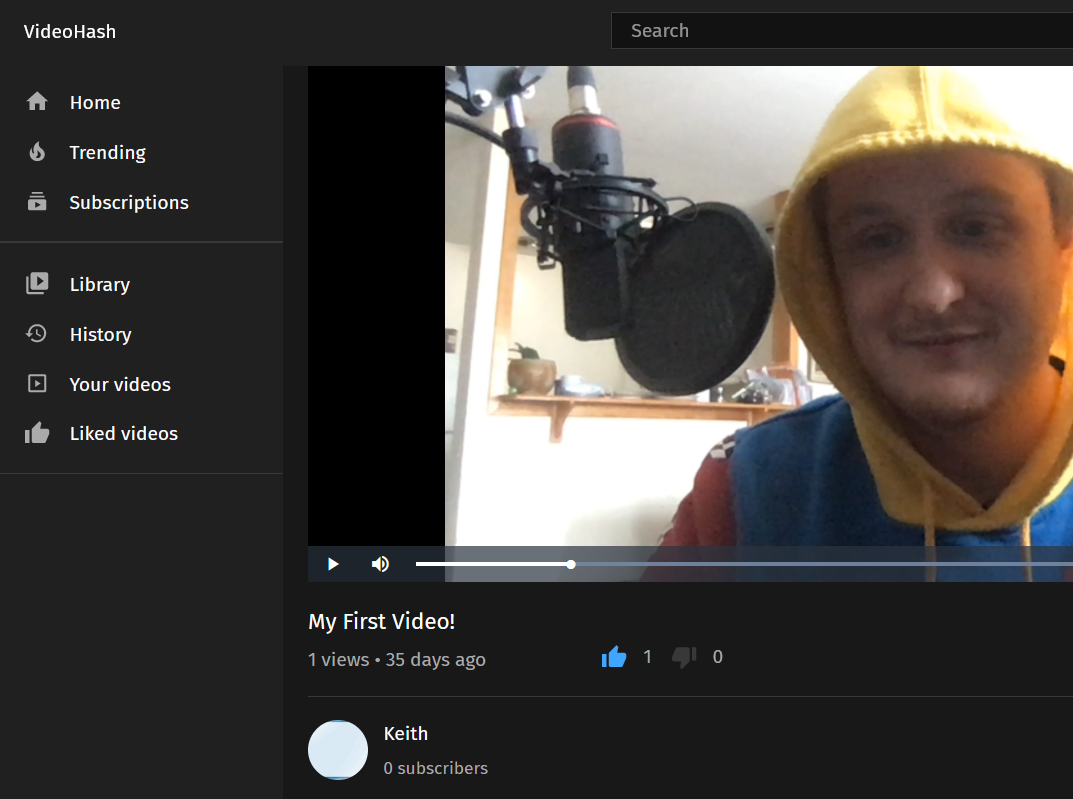Open Keith's channel name link
1073x799 pixels.
point(406,734)
